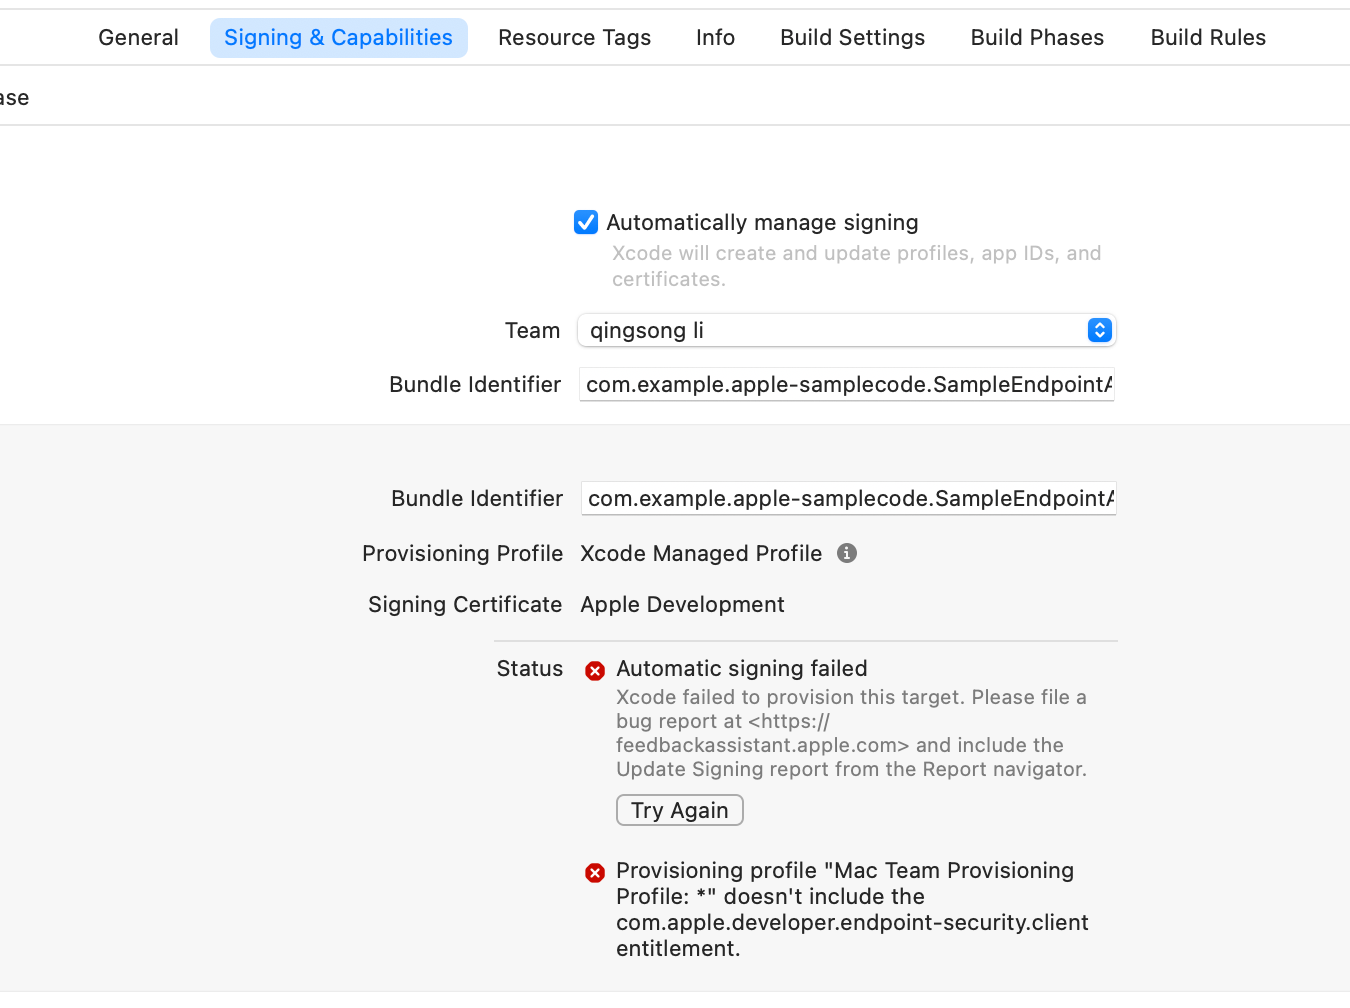This screenshot has width=1350, height=1008.
Task: Open the Build Phases tab
Action: point(1037,38)
